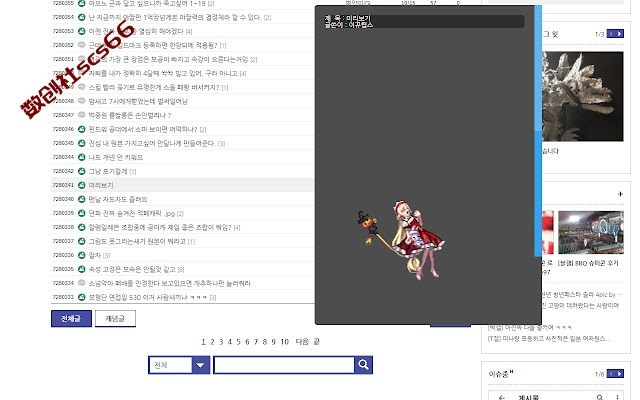The width and height of the screenshot is (640, 400).
Task: Click the text-post icon beside post 7280352
Action: [82, 45]
